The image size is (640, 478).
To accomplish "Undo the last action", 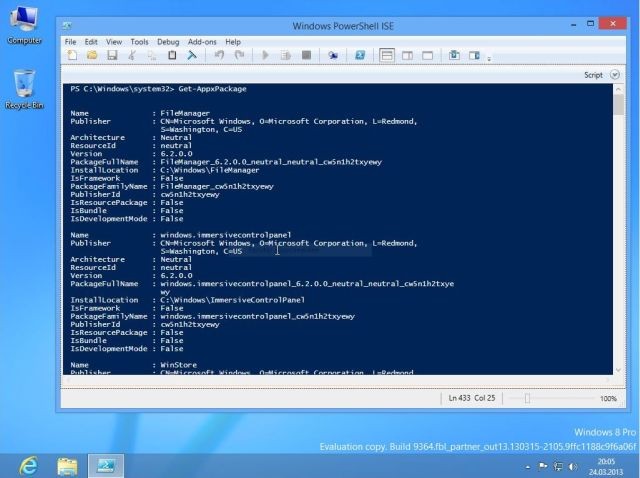I will coord(219,55).
